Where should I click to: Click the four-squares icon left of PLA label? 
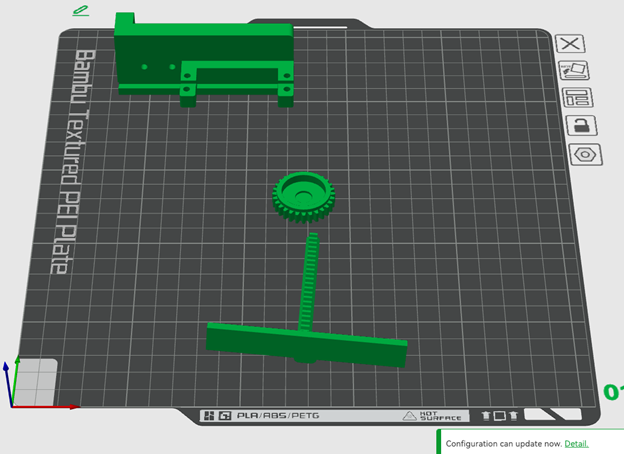[209, 415]
